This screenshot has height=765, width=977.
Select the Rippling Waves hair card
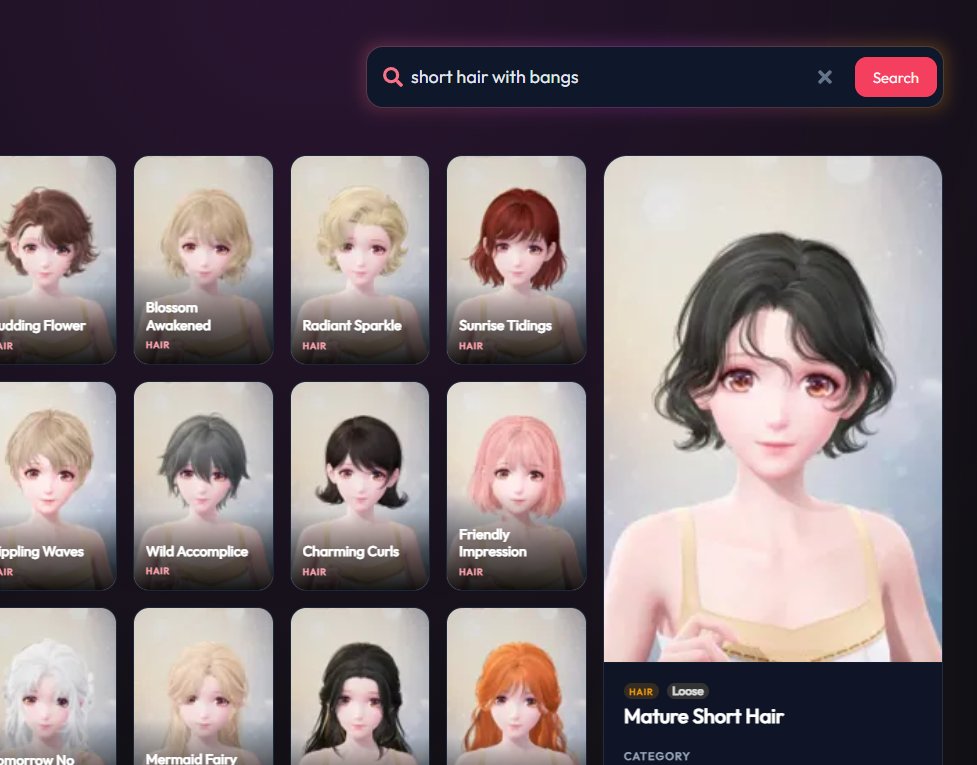click(x=57, y=486)
